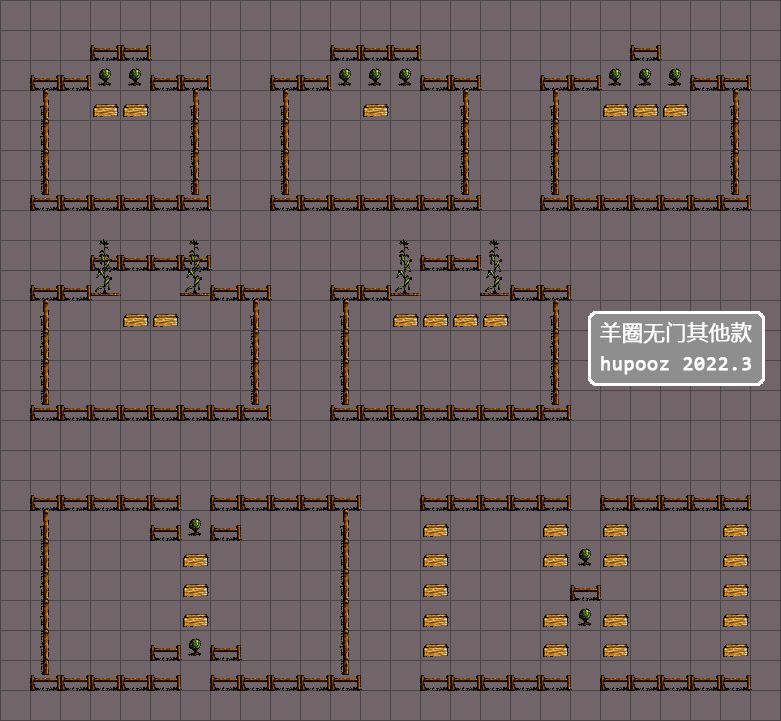Screen dimensions: 781x721
Task: Click the upper bush between fences in bottom-left pen
Action: (x=195, y=527)
